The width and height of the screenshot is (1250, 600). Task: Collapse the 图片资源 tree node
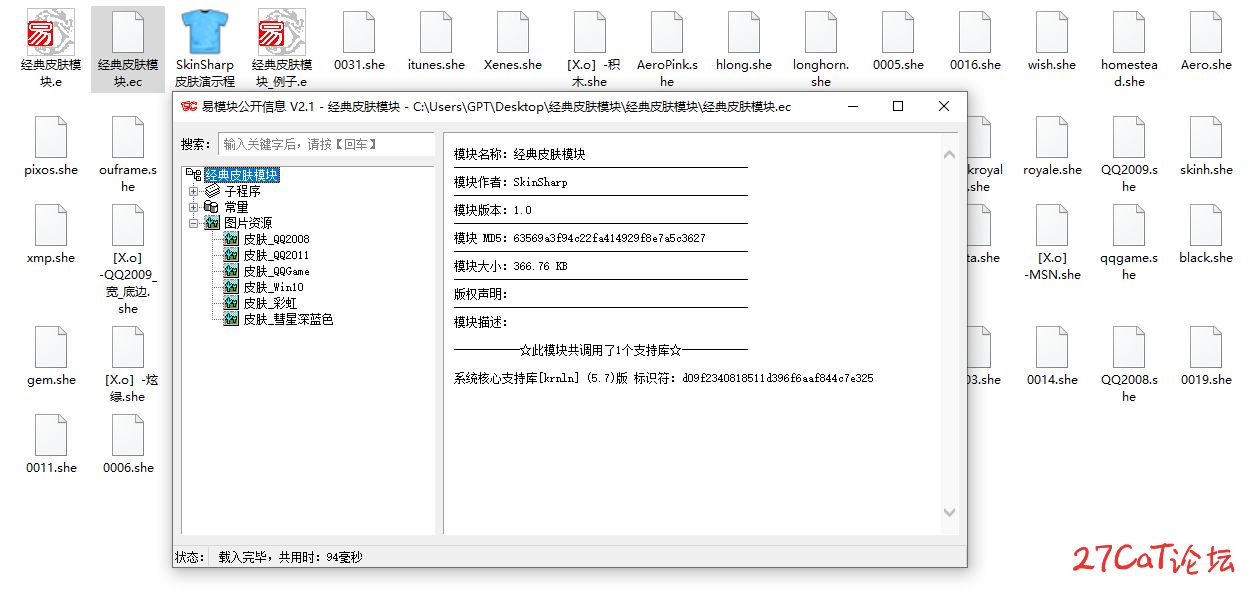[193, 223]
